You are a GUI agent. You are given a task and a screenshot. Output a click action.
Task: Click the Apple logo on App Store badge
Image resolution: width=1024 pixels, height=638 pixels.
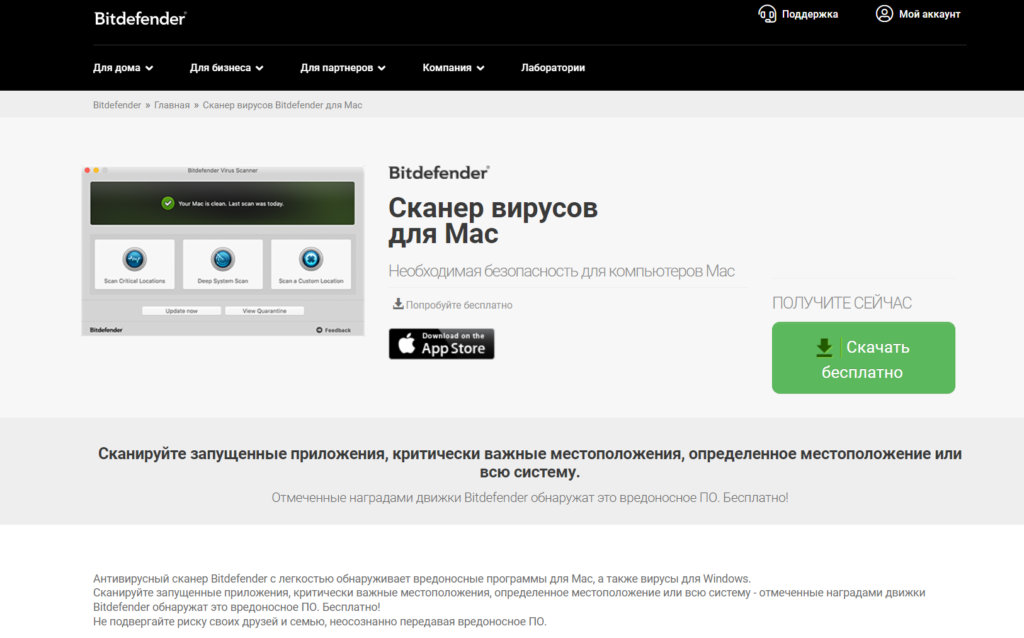coord(406,343)
